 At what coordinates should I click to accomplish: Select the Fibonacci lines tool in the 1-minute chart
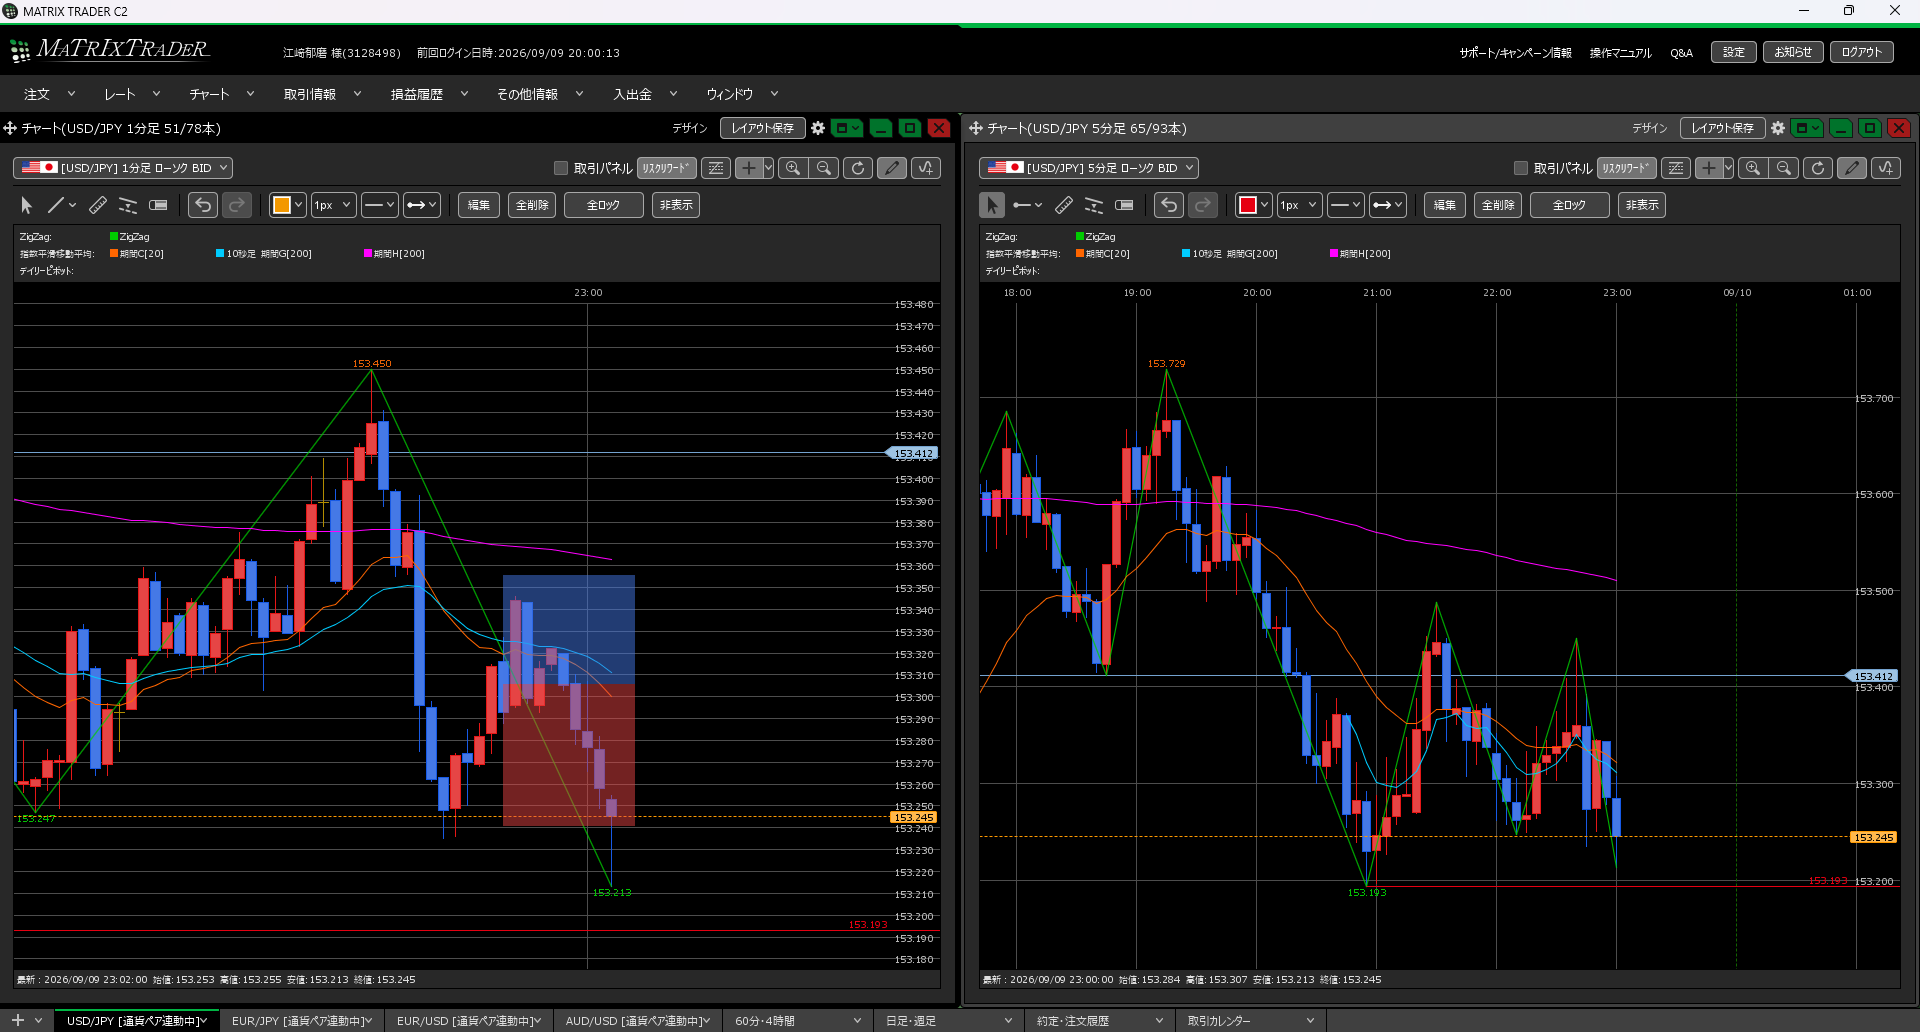click(128, 205)
